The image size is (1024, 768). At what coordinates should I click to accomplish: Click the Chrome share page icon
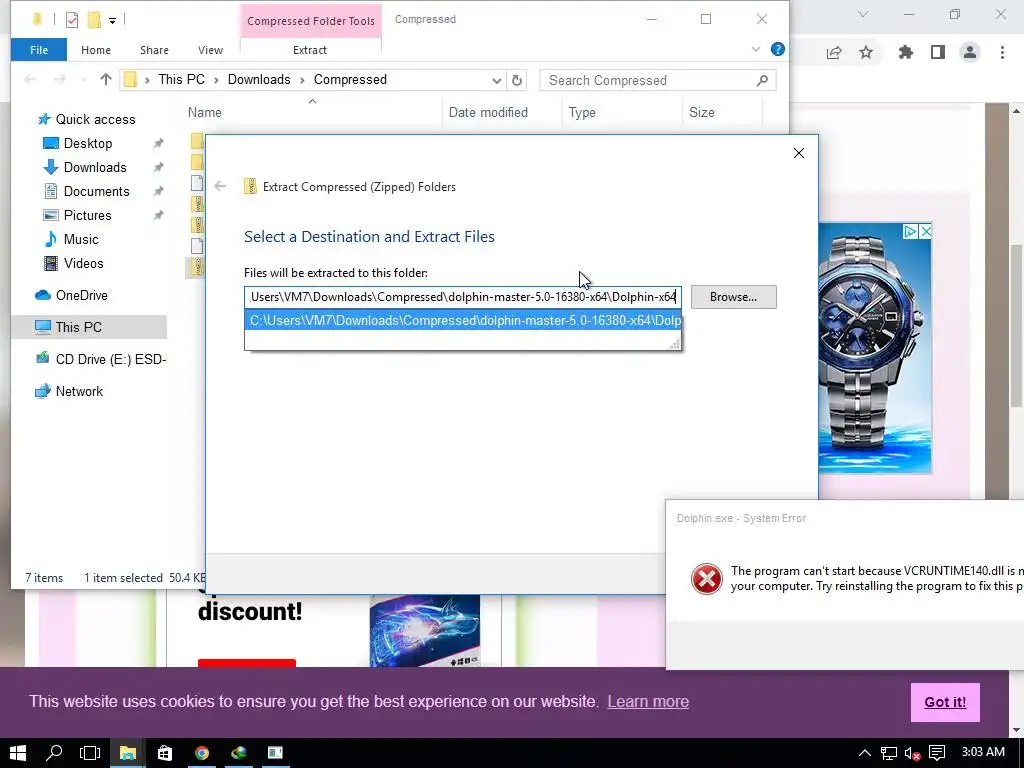(834, 53)
